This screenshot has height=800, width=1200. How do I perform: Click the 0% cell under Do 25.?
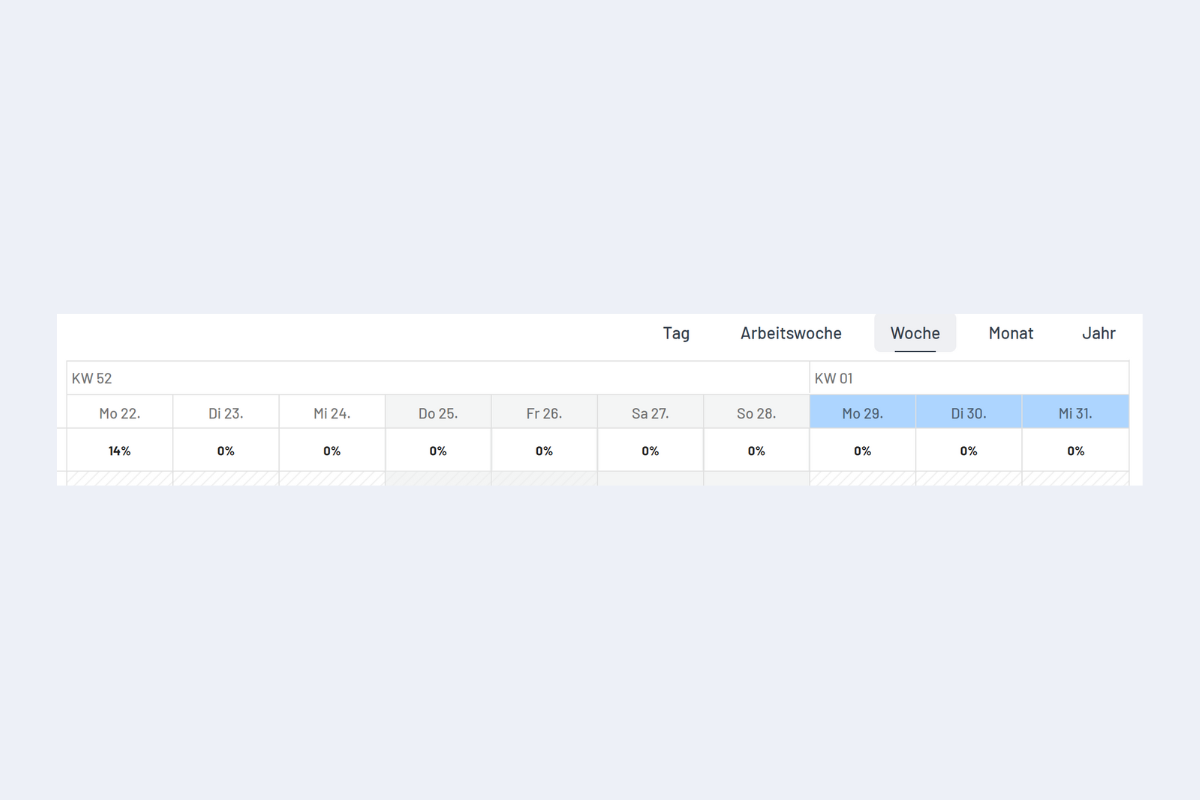[x=438, y=451]
